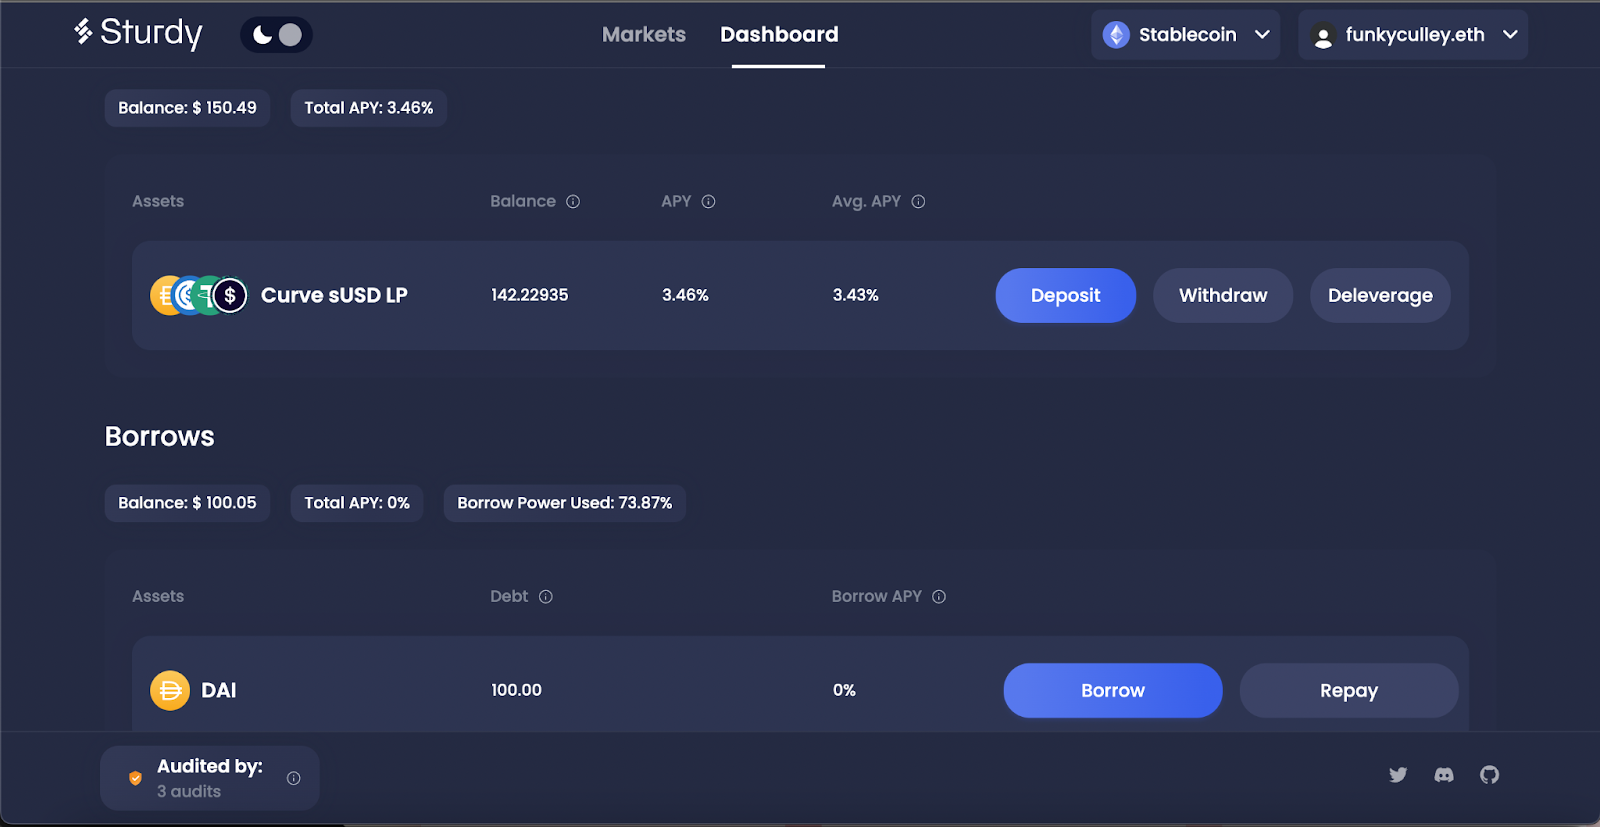The height and width of the screenshot is (827, 1600).
Task: Click the 3.43% average APY value
Action: pos(855,295)
